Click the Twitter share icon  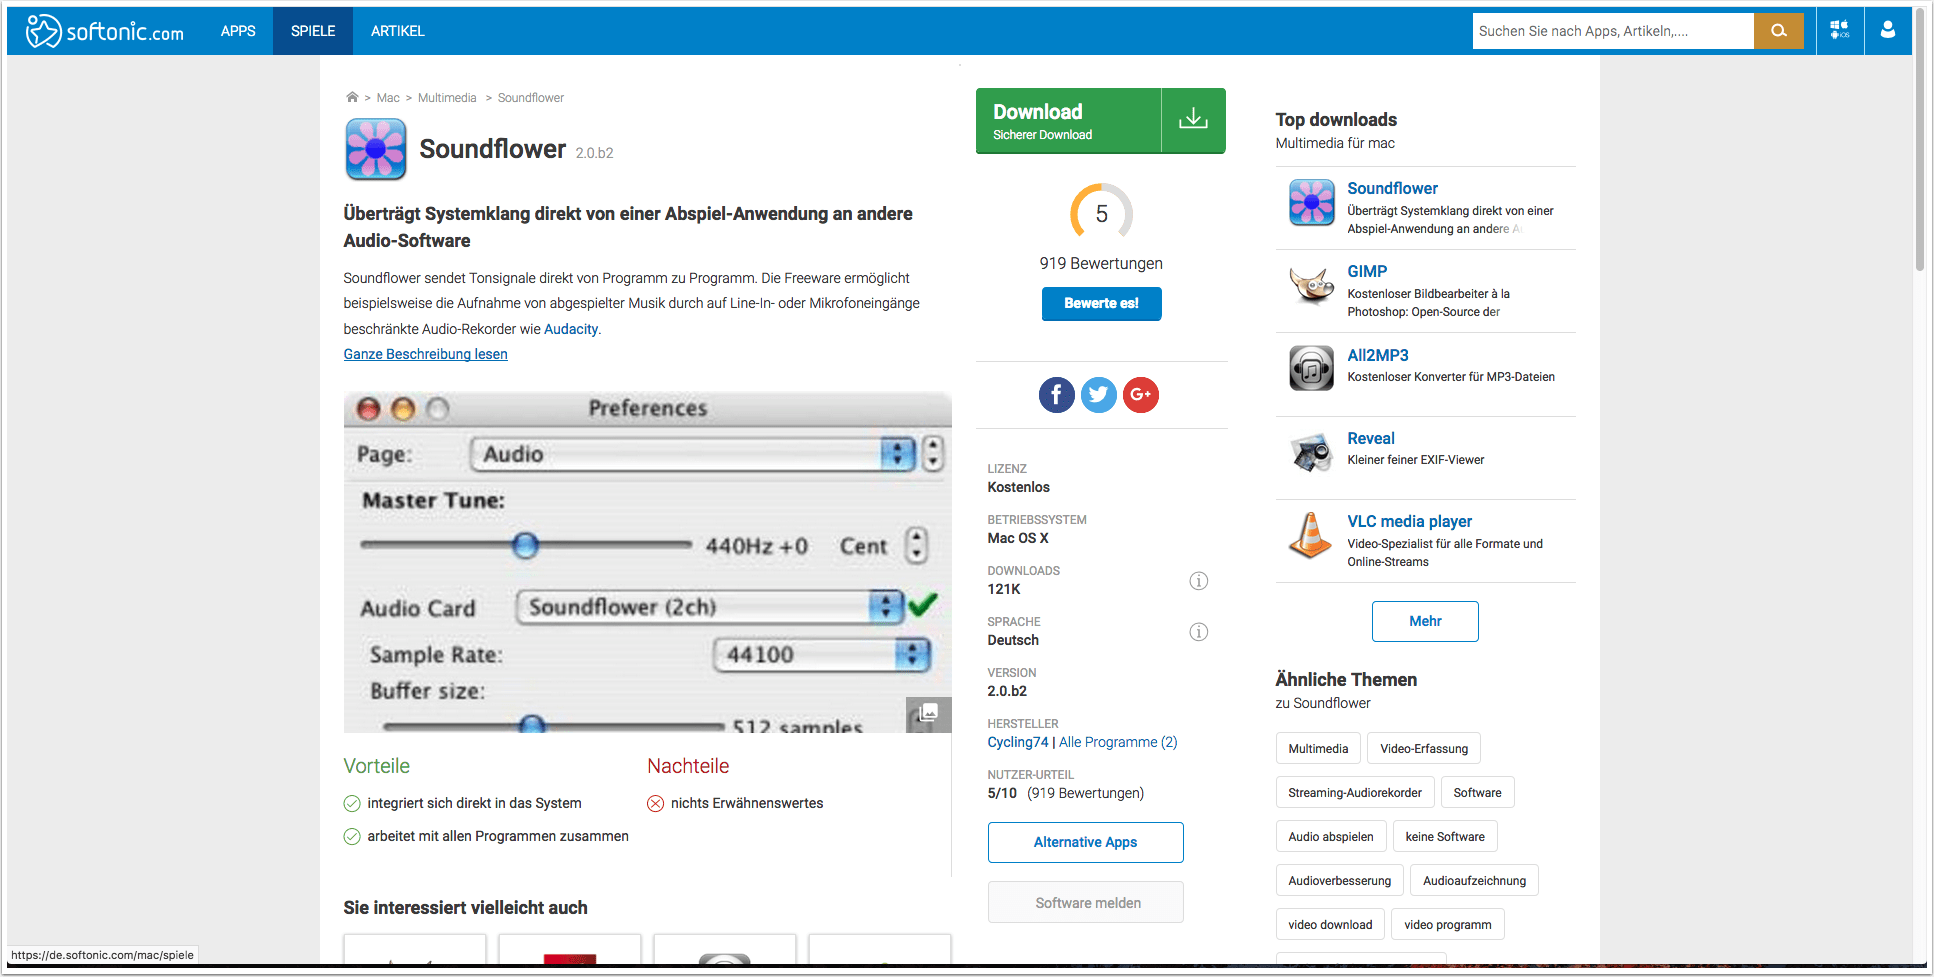click(x=1098, y=395)
